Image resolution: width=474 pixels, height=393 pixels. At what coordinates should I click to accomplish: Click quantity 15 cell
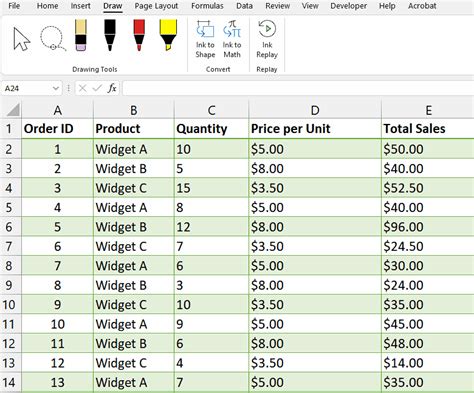(x=211, y=188)
